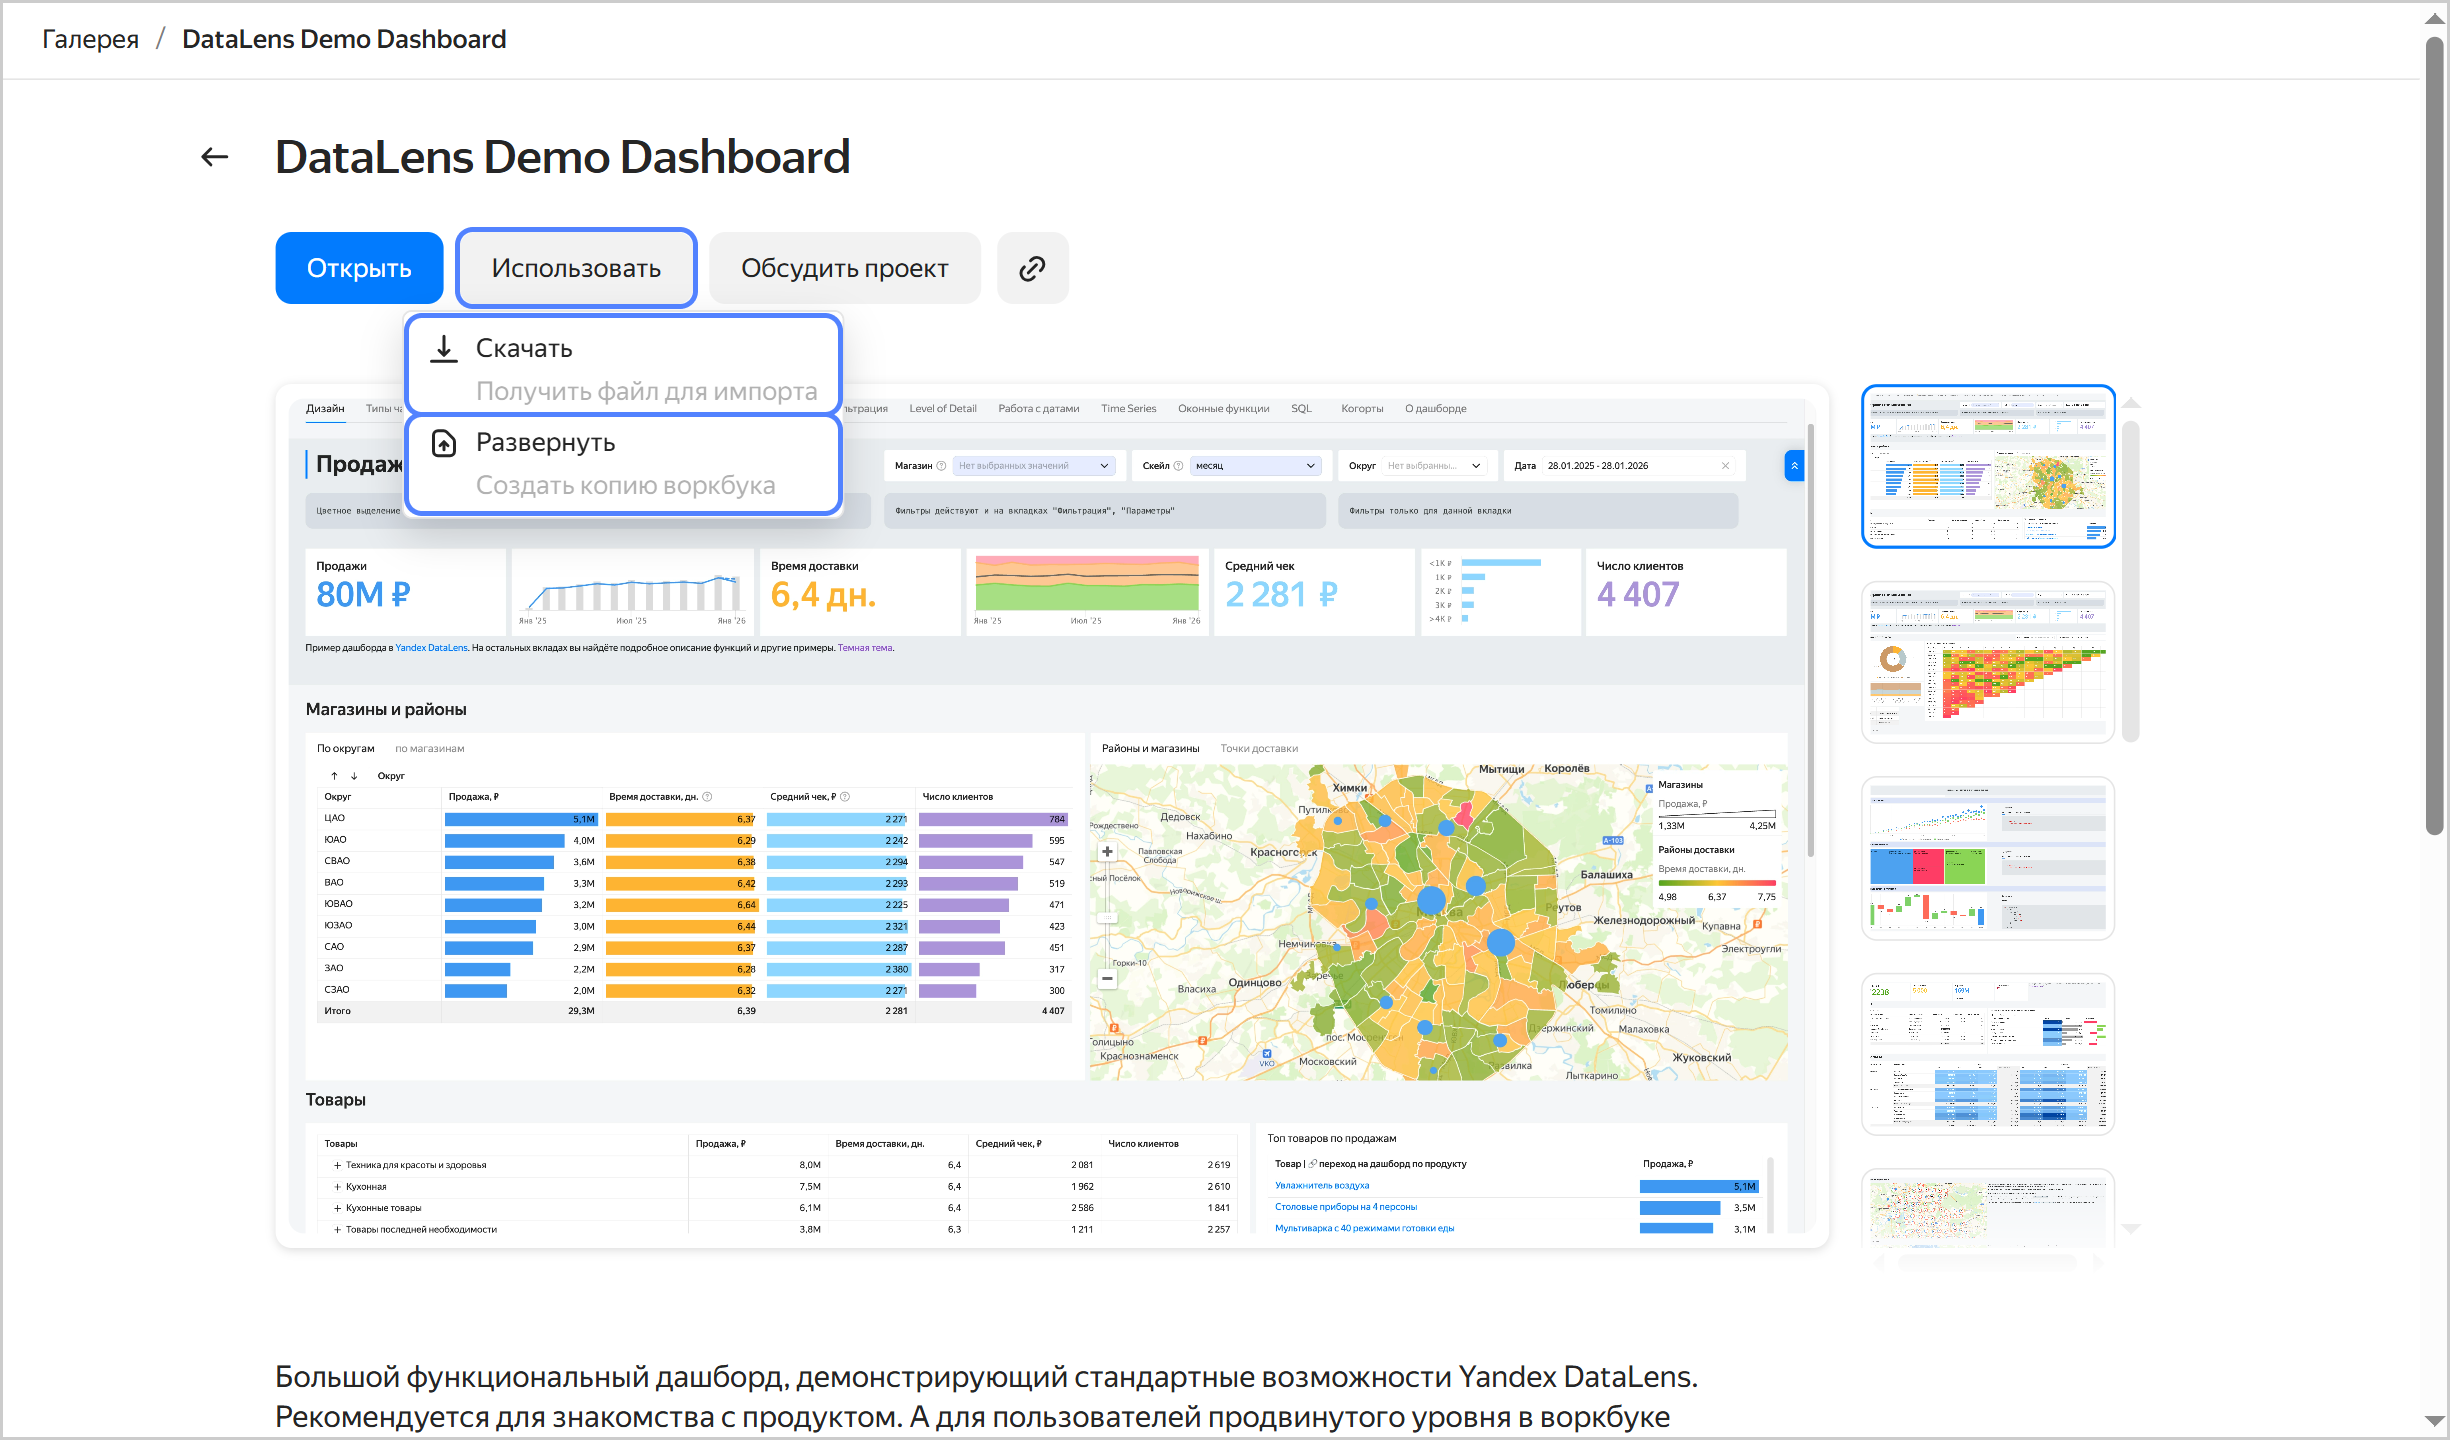
Task: Open Столовые приборы на 4 персоны link
Action: coord(1346,1207)
